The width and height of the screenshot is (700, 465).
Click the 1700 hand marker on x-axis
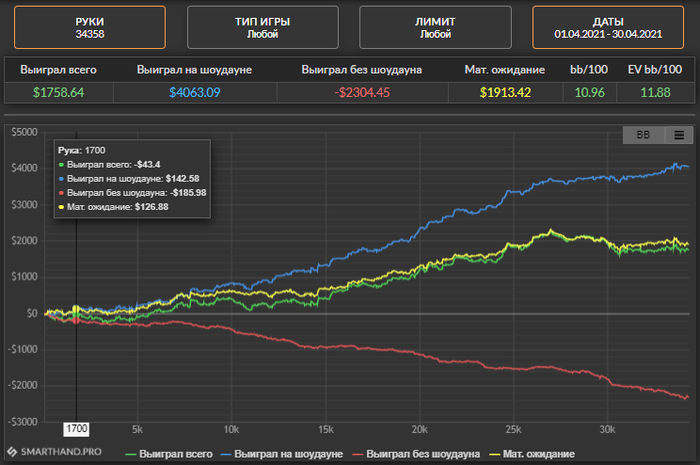click(x=76, y=429)
